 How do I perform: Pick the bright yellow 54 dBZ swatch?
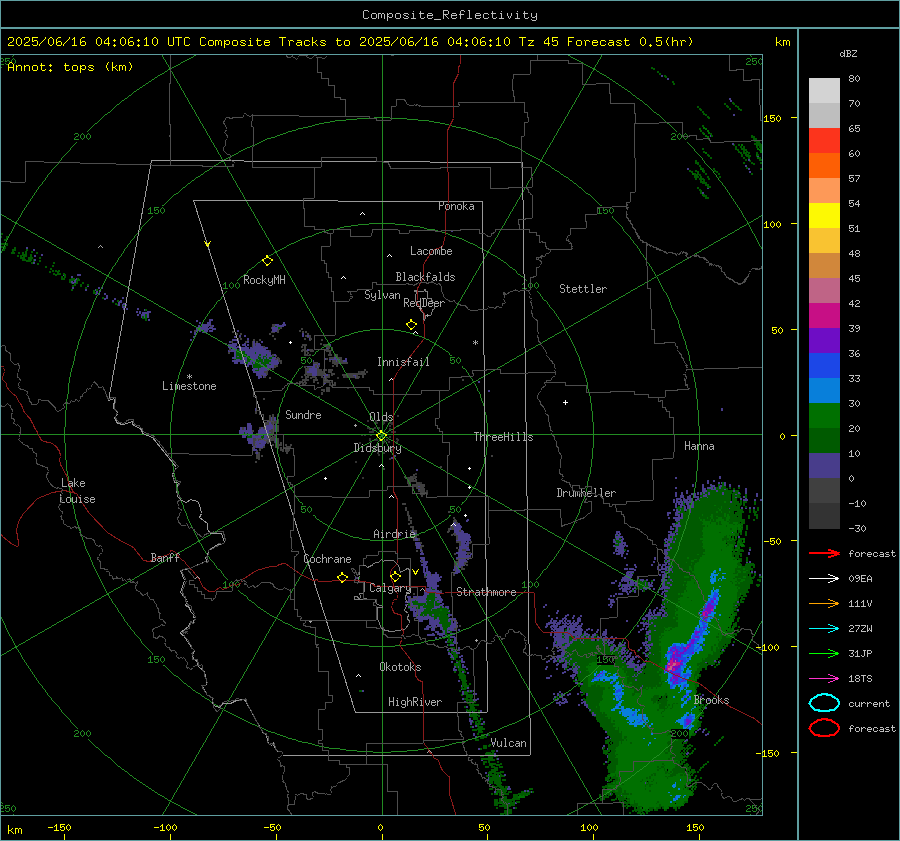(x=824, y=215)
